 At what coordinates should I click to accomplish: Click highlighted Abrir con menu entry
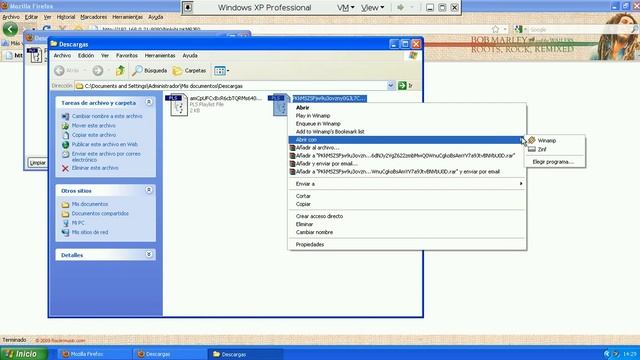pyautogui.click(x=407, y=140)
